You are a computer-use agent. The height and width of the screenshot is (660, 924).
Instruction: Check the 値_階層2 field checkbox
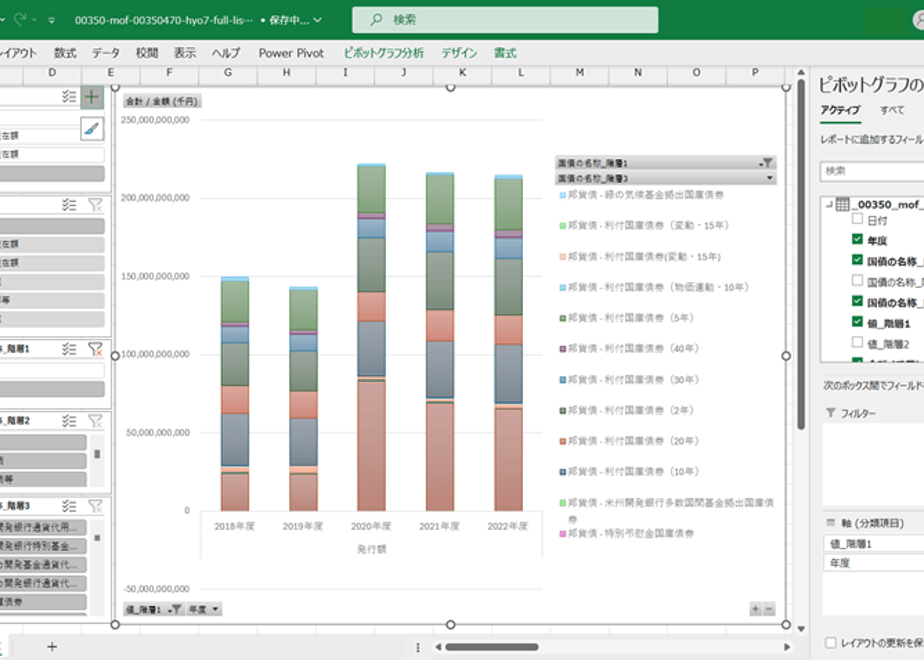857,342
